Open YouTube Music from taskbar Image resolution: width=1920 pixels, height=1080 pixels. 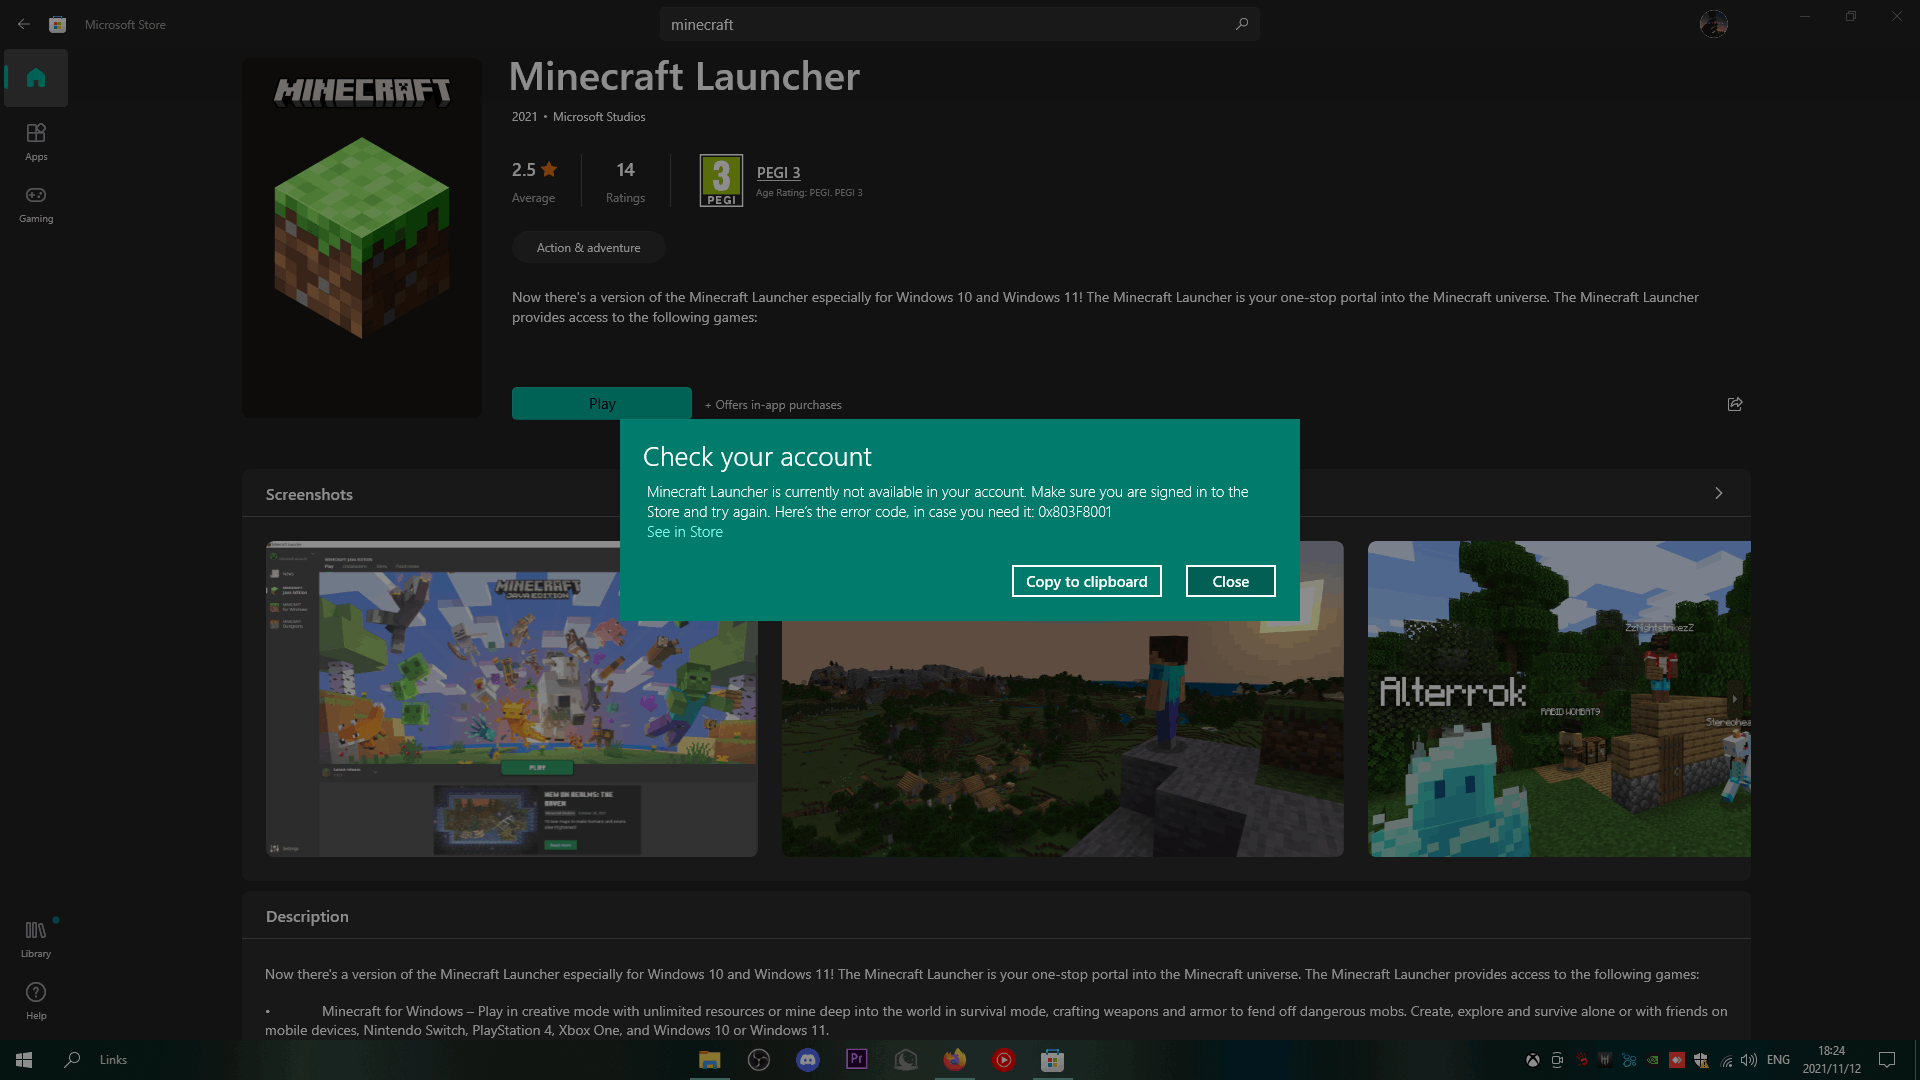point(1004,1060)
